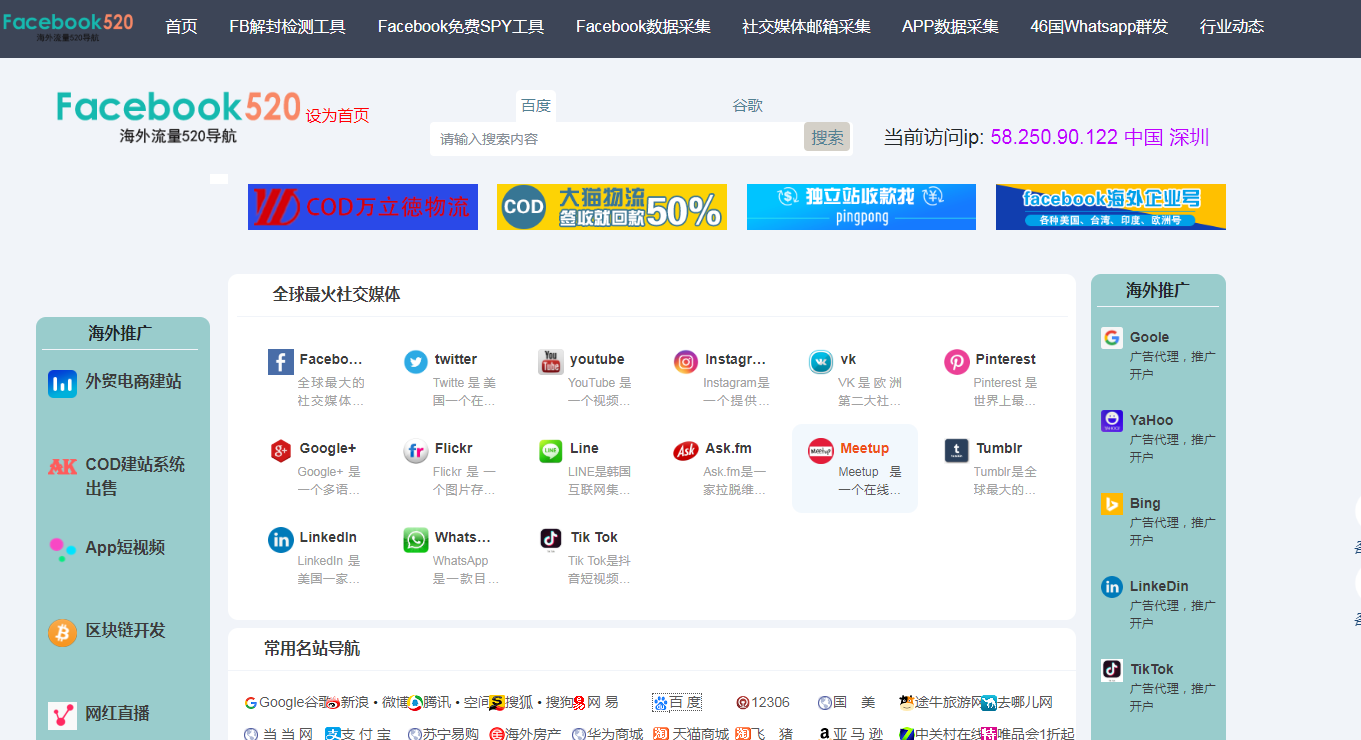The width and height of the screenshot is (1361, 740).
Task: Click the Google+ red icon
Action: point(281,451)
